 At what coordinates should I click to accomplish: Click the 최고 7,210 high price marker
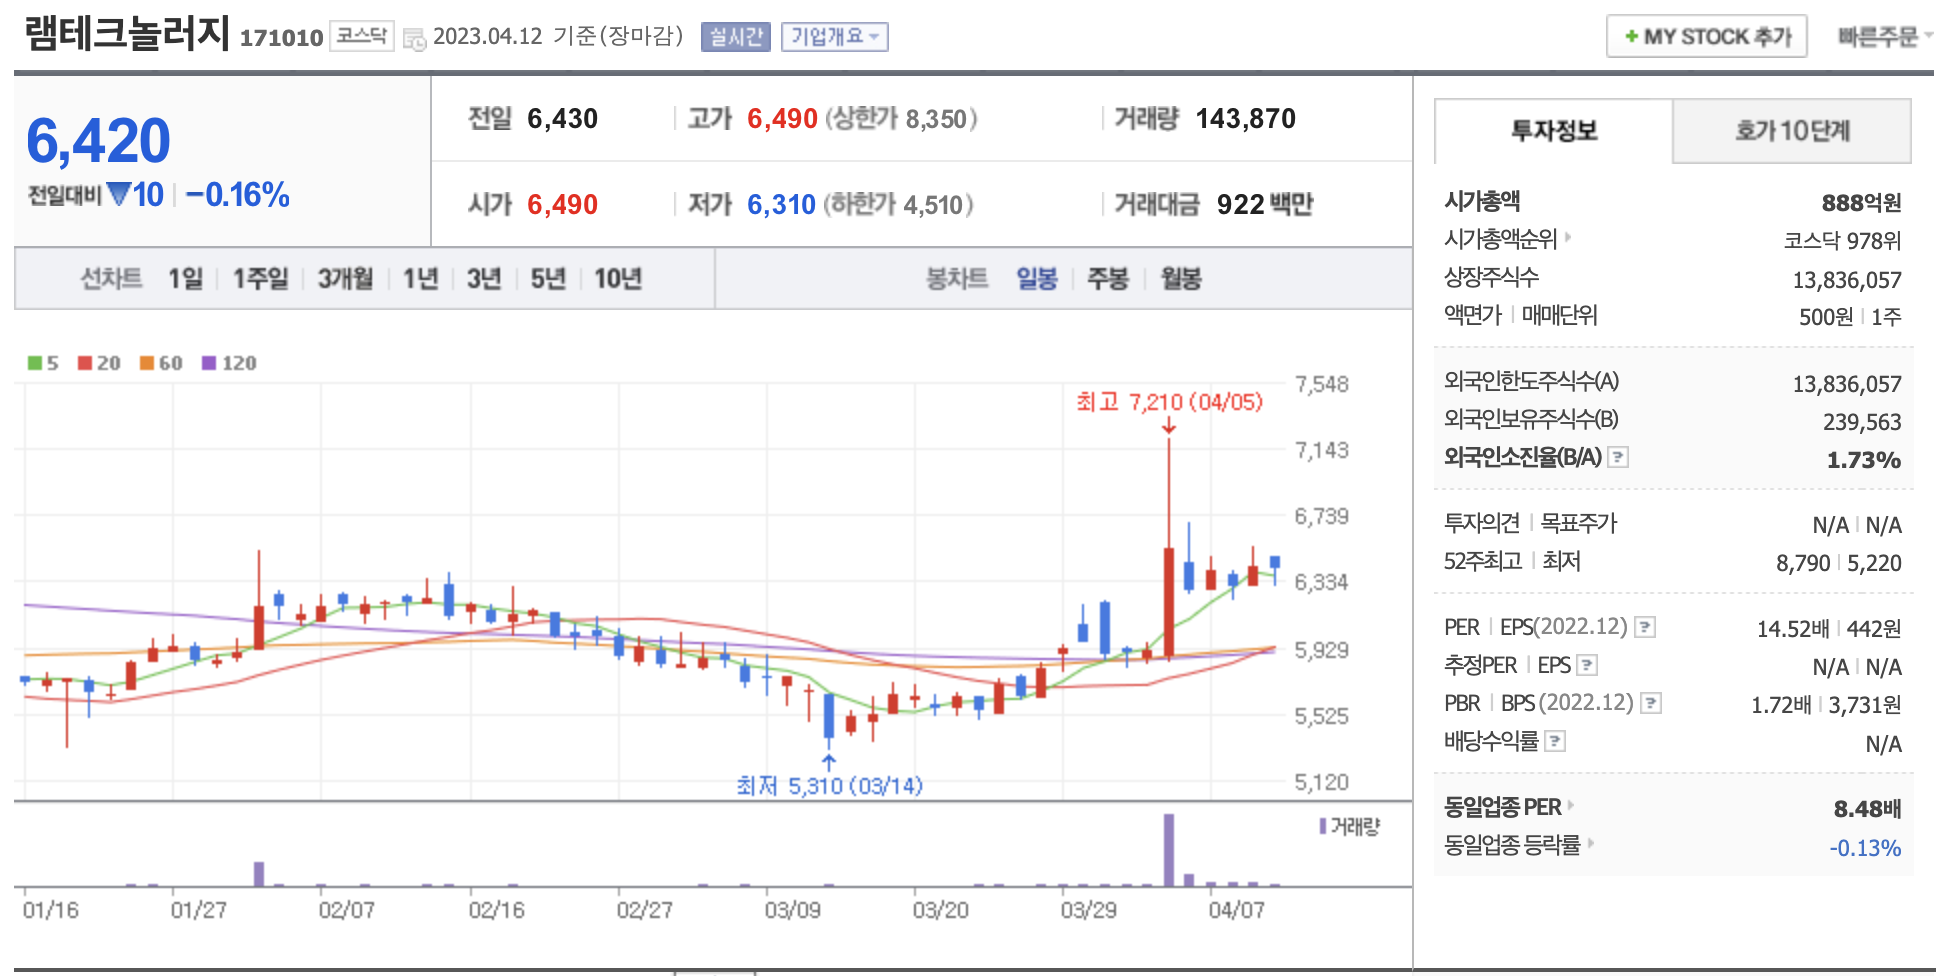1168,402
